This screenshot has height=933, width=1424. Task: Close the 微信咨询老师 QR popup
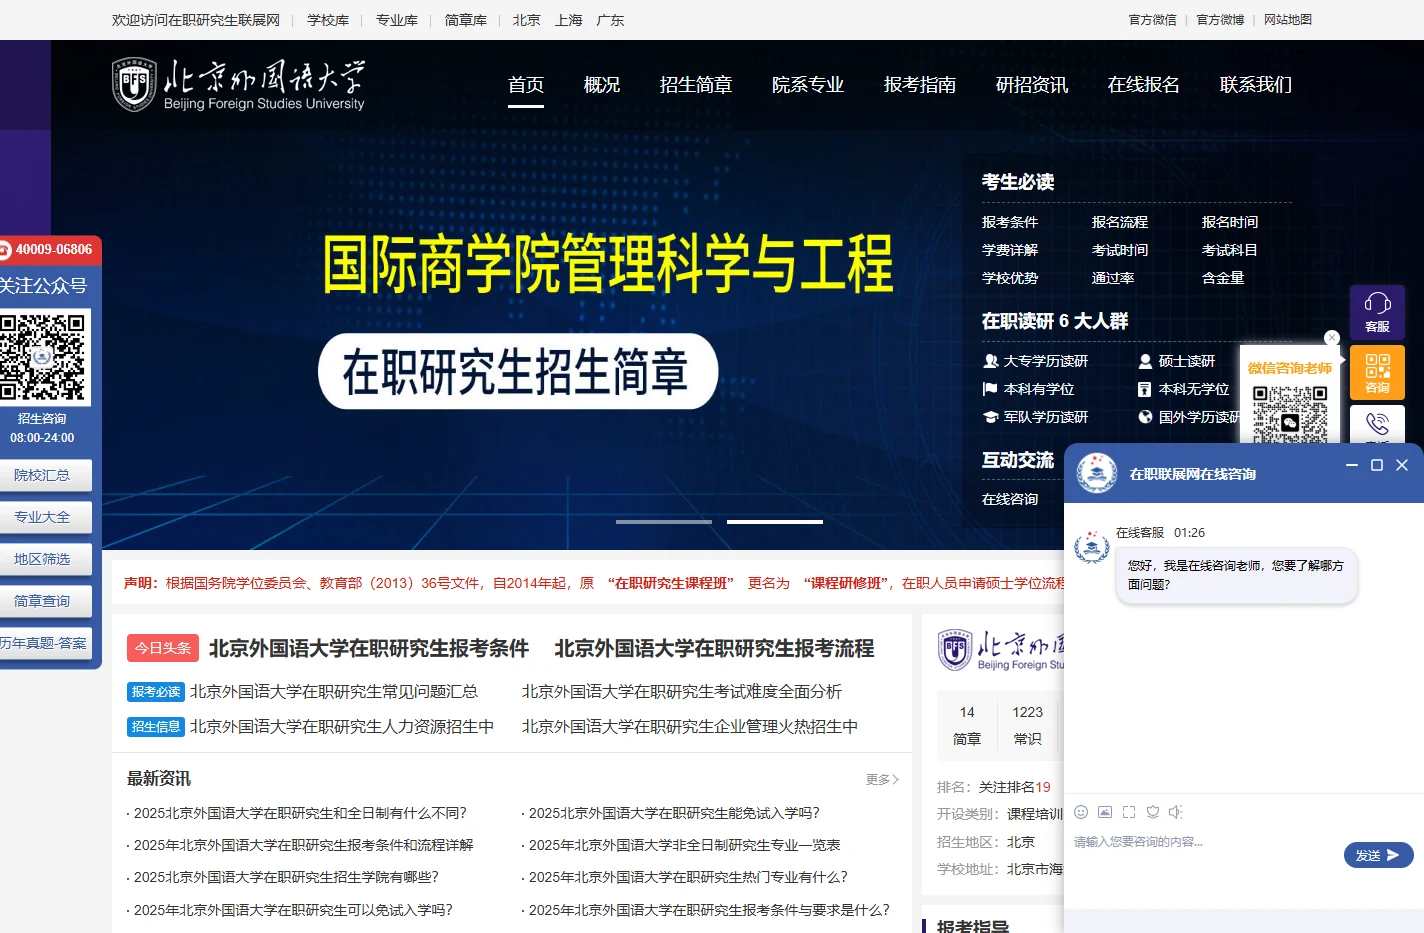point(1331,338)
